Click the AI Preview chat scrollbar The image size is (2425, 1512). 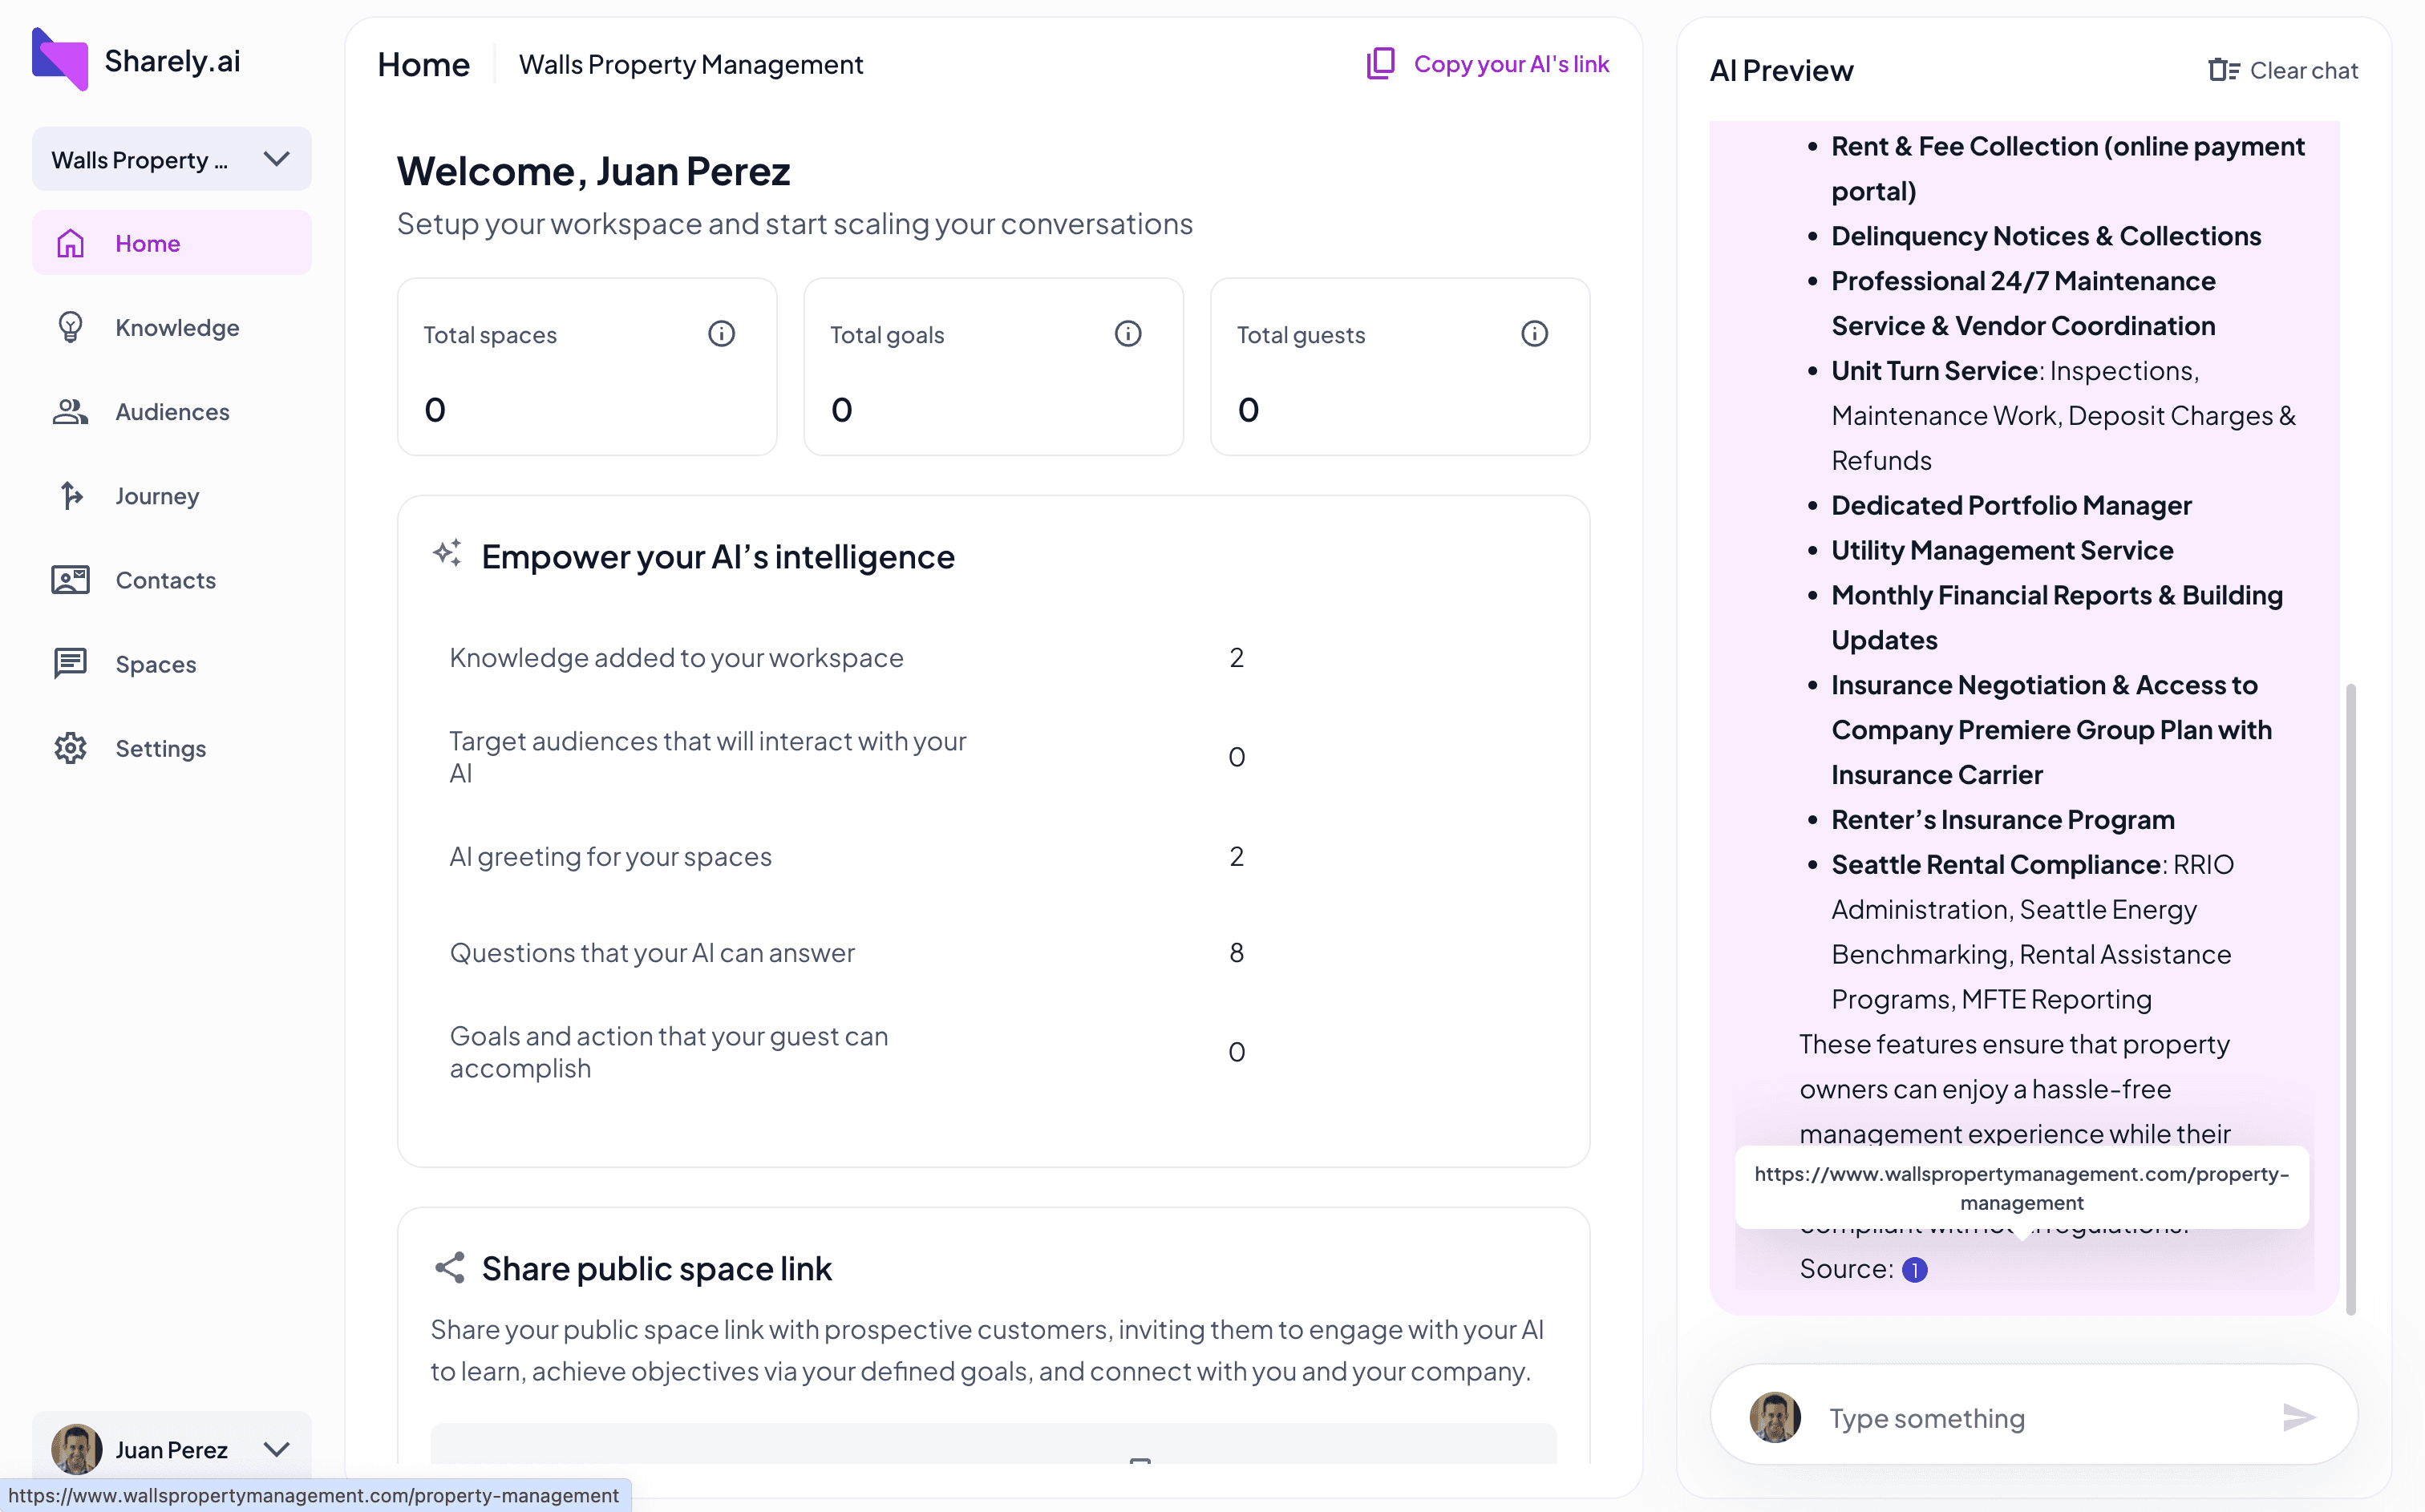click(x=2350, y=998)
